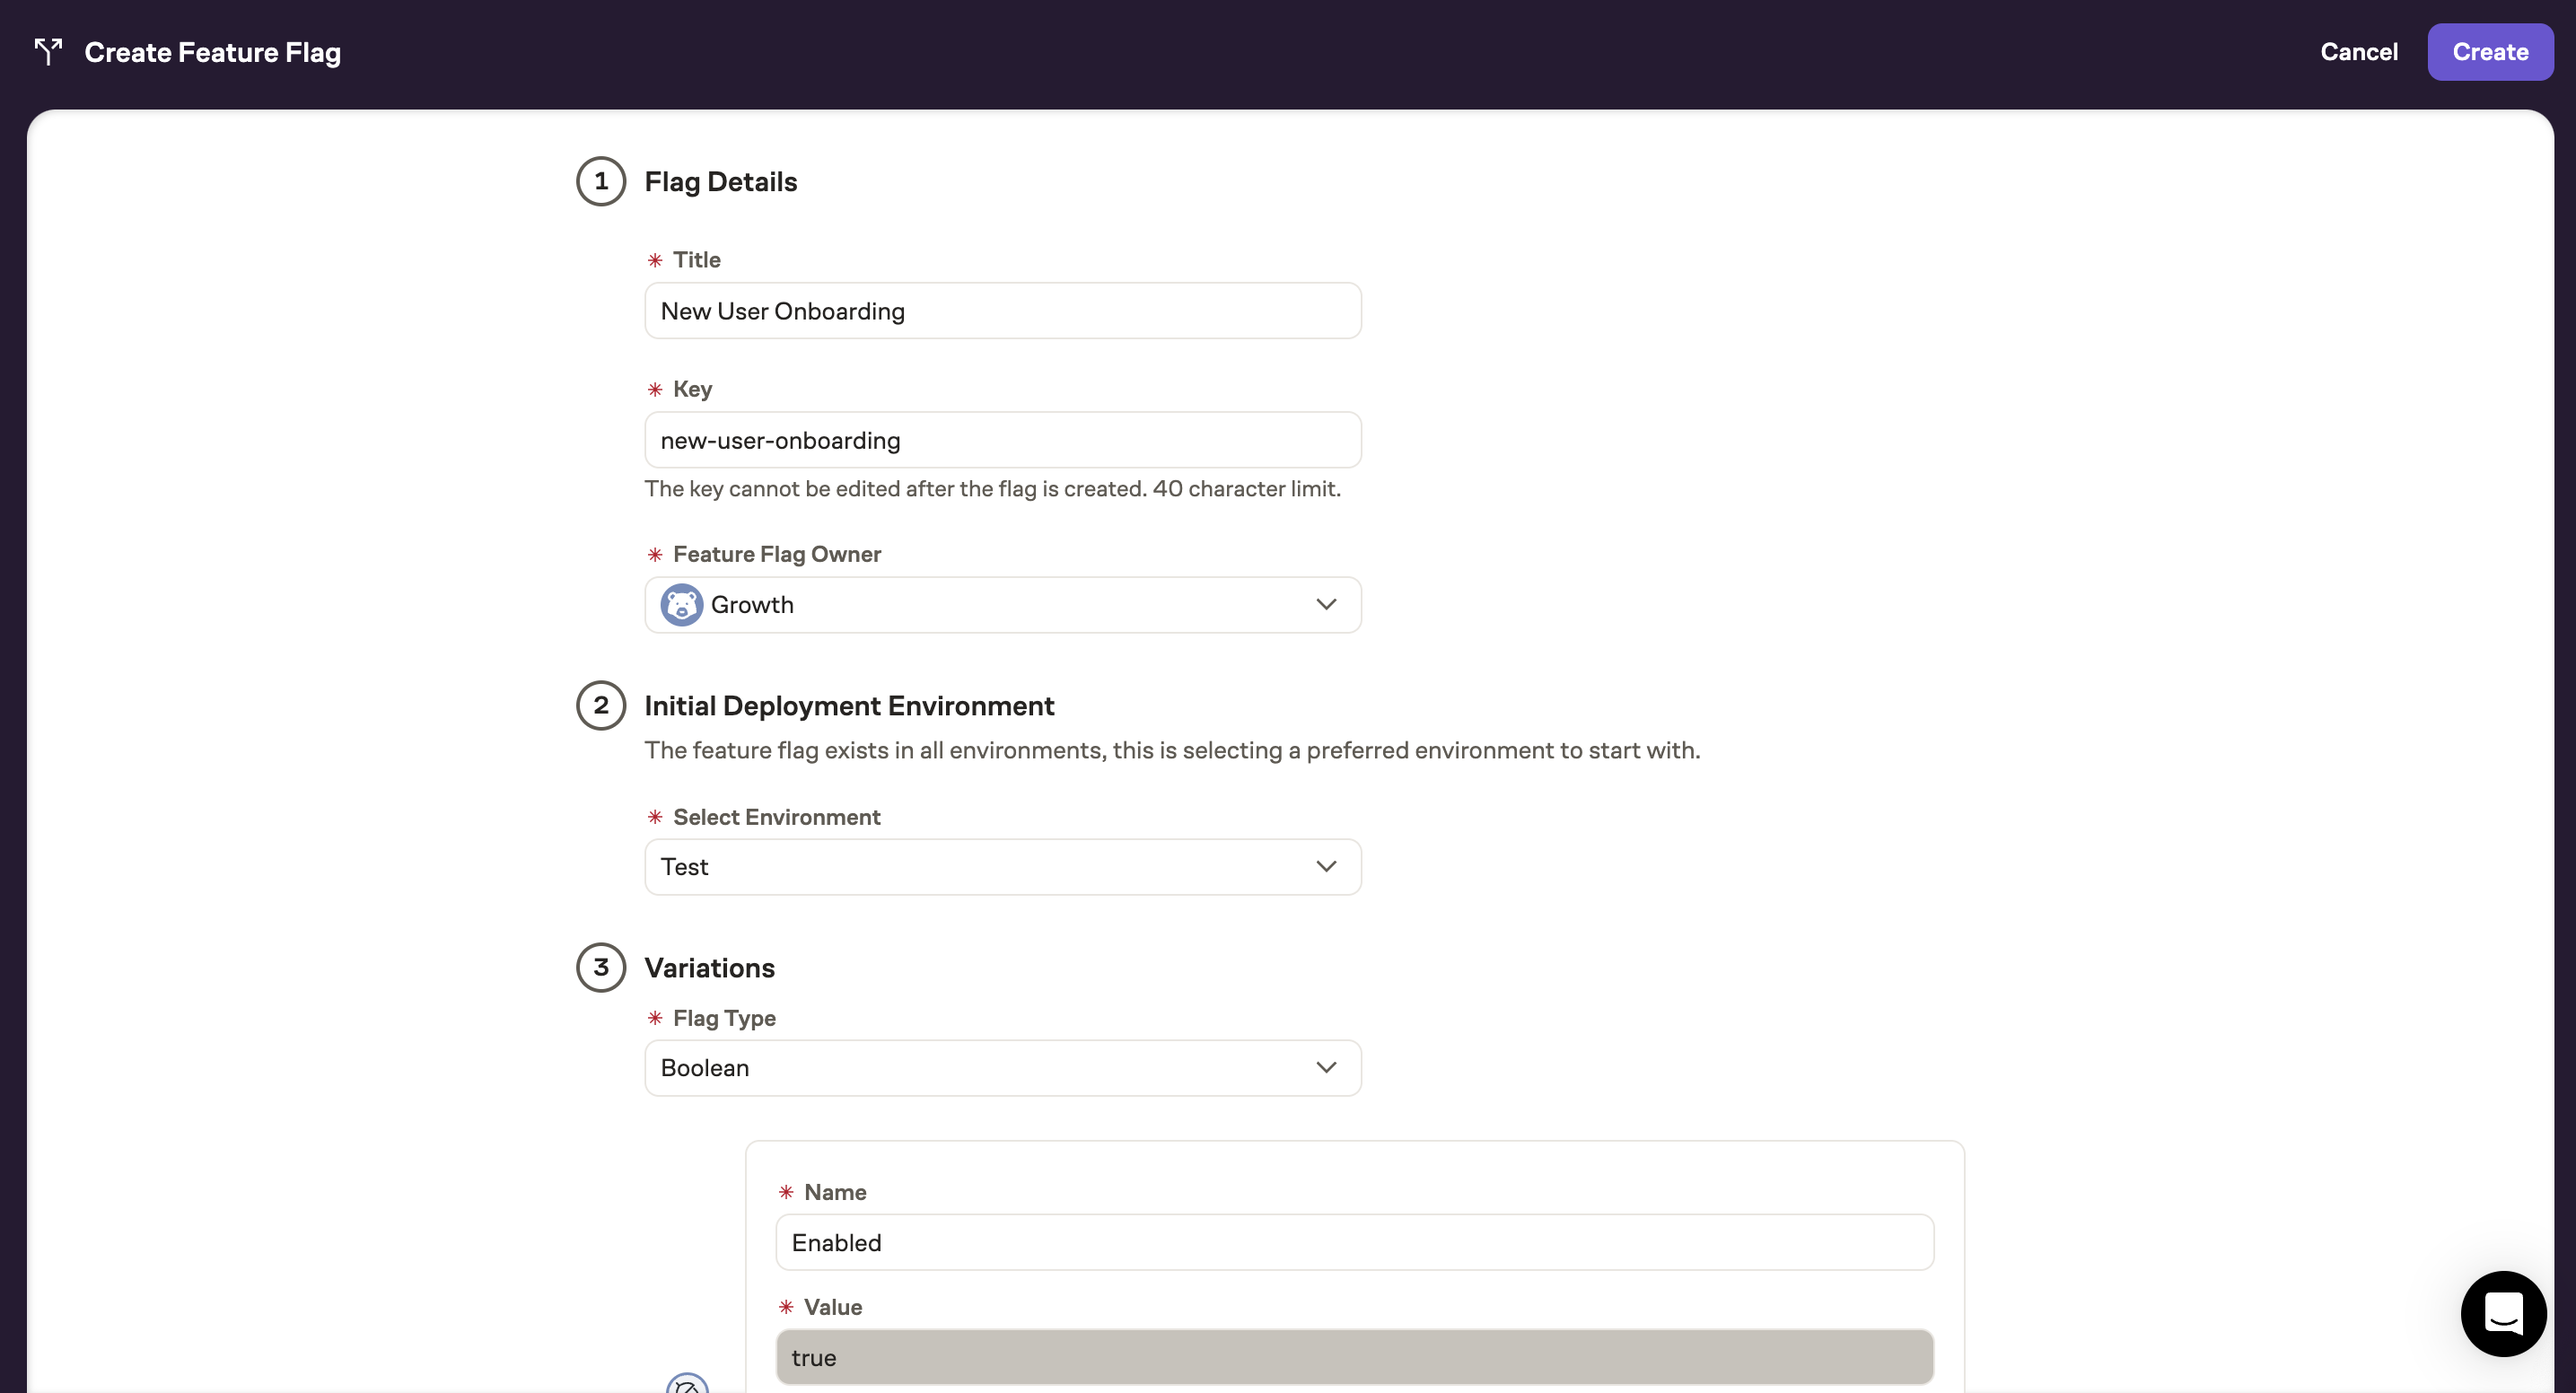This screenshot has width=2576, height=1393.
Task: Click the required field asterisk icon near Title
Action: [655, 259]
